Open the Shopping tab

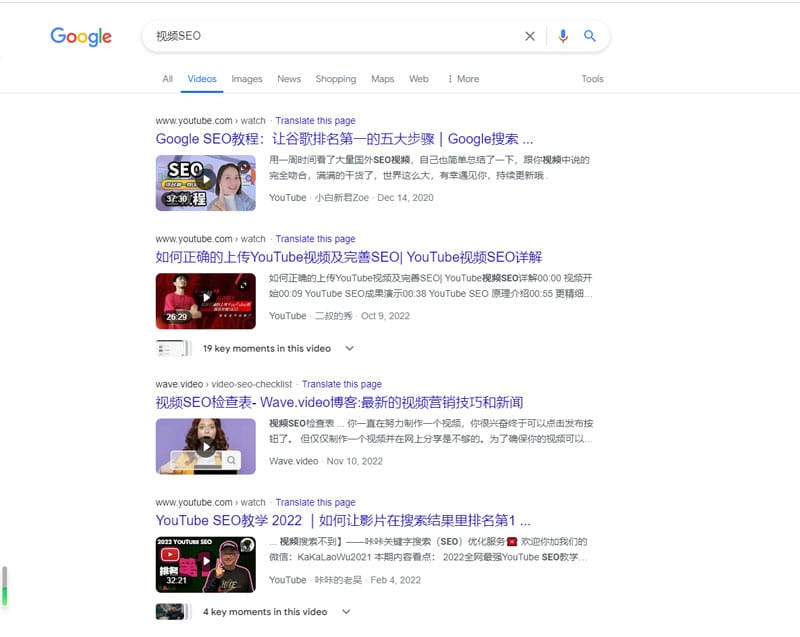coord(336,79)
